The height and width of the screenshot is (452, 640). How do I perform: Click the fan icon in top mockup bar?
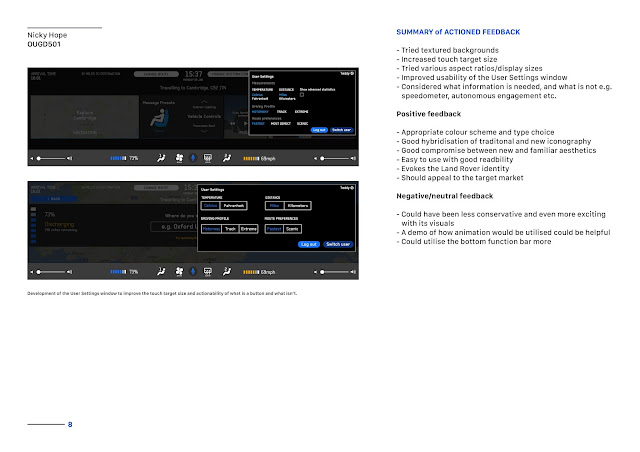click(x=179, y=158)
